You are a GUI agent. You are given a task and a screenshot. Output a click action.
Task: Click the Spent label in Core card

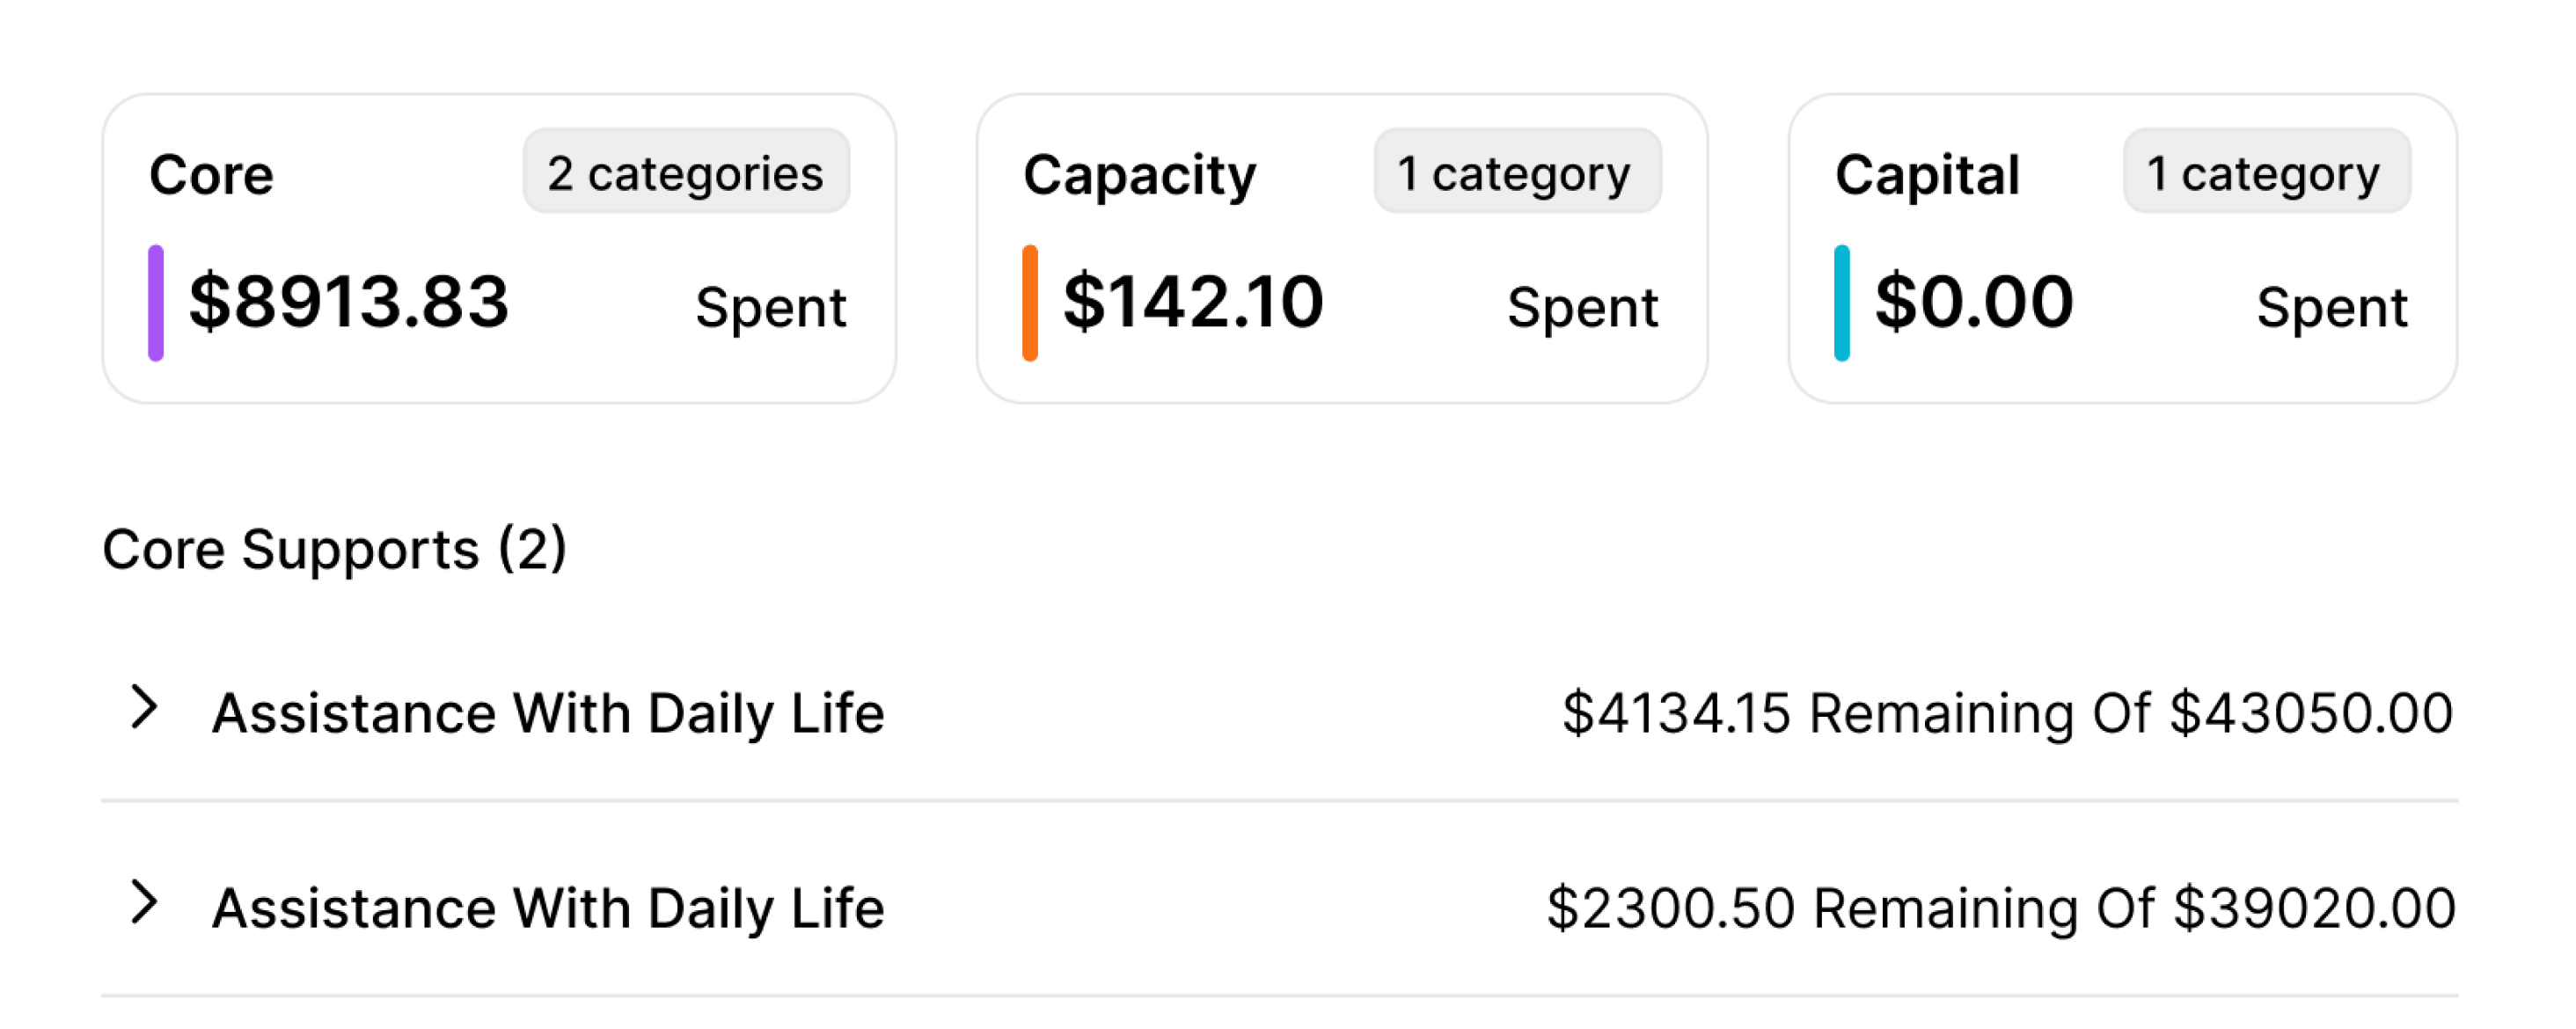coord(770,306)
